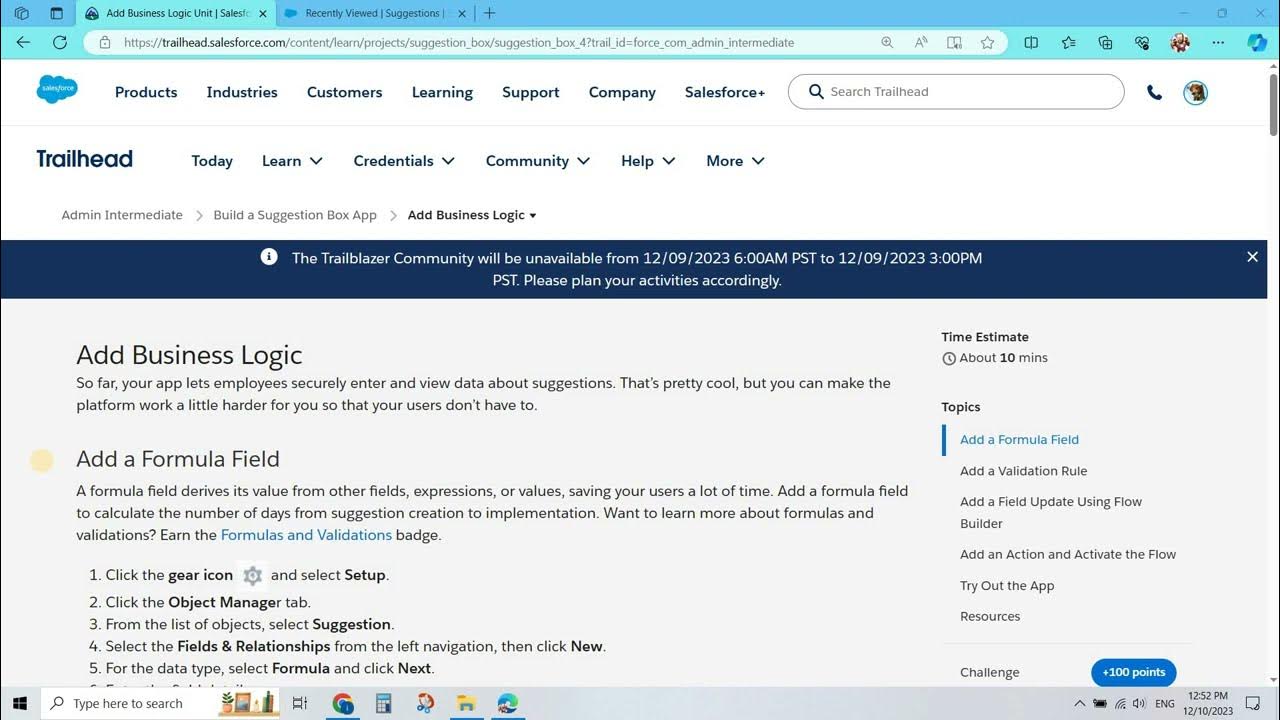This screenshot has width=1280, height=720.
Task: Expand the More dropdown menu
Action: 735,161
